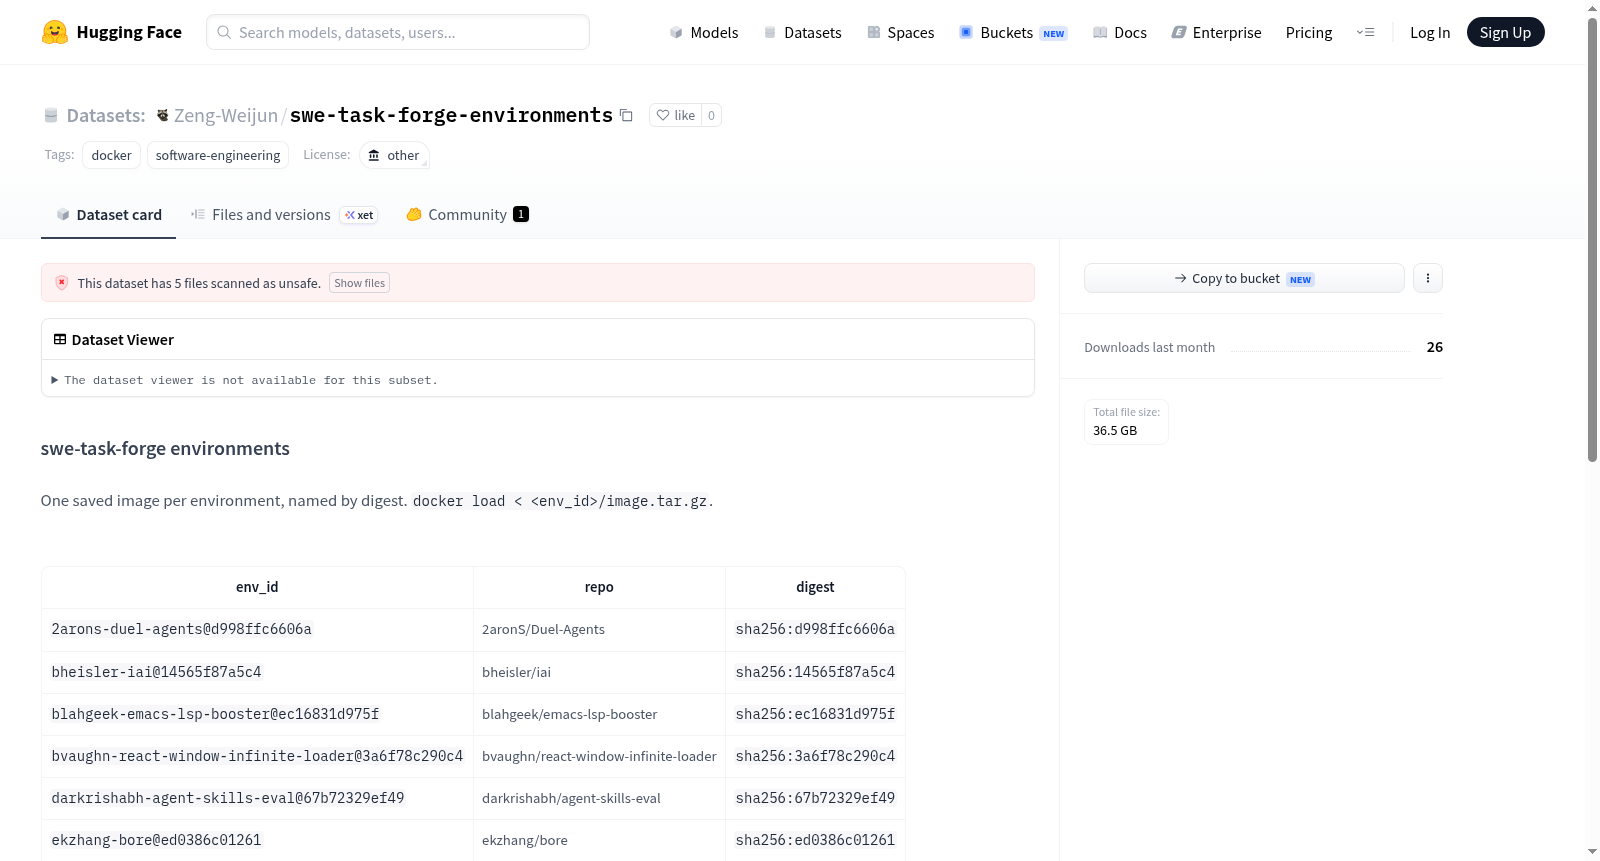Click cell 2arons-duel-agents@d998ffc6606a
The image size is (1600, 861).
click(x=182, y=629)
